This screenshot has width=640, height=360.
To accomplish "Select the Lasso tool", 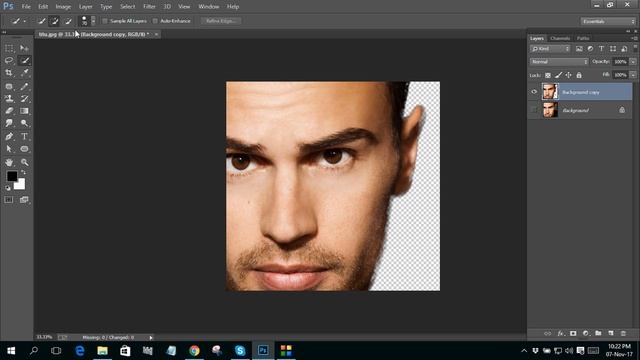I will (x=9, y=60).
